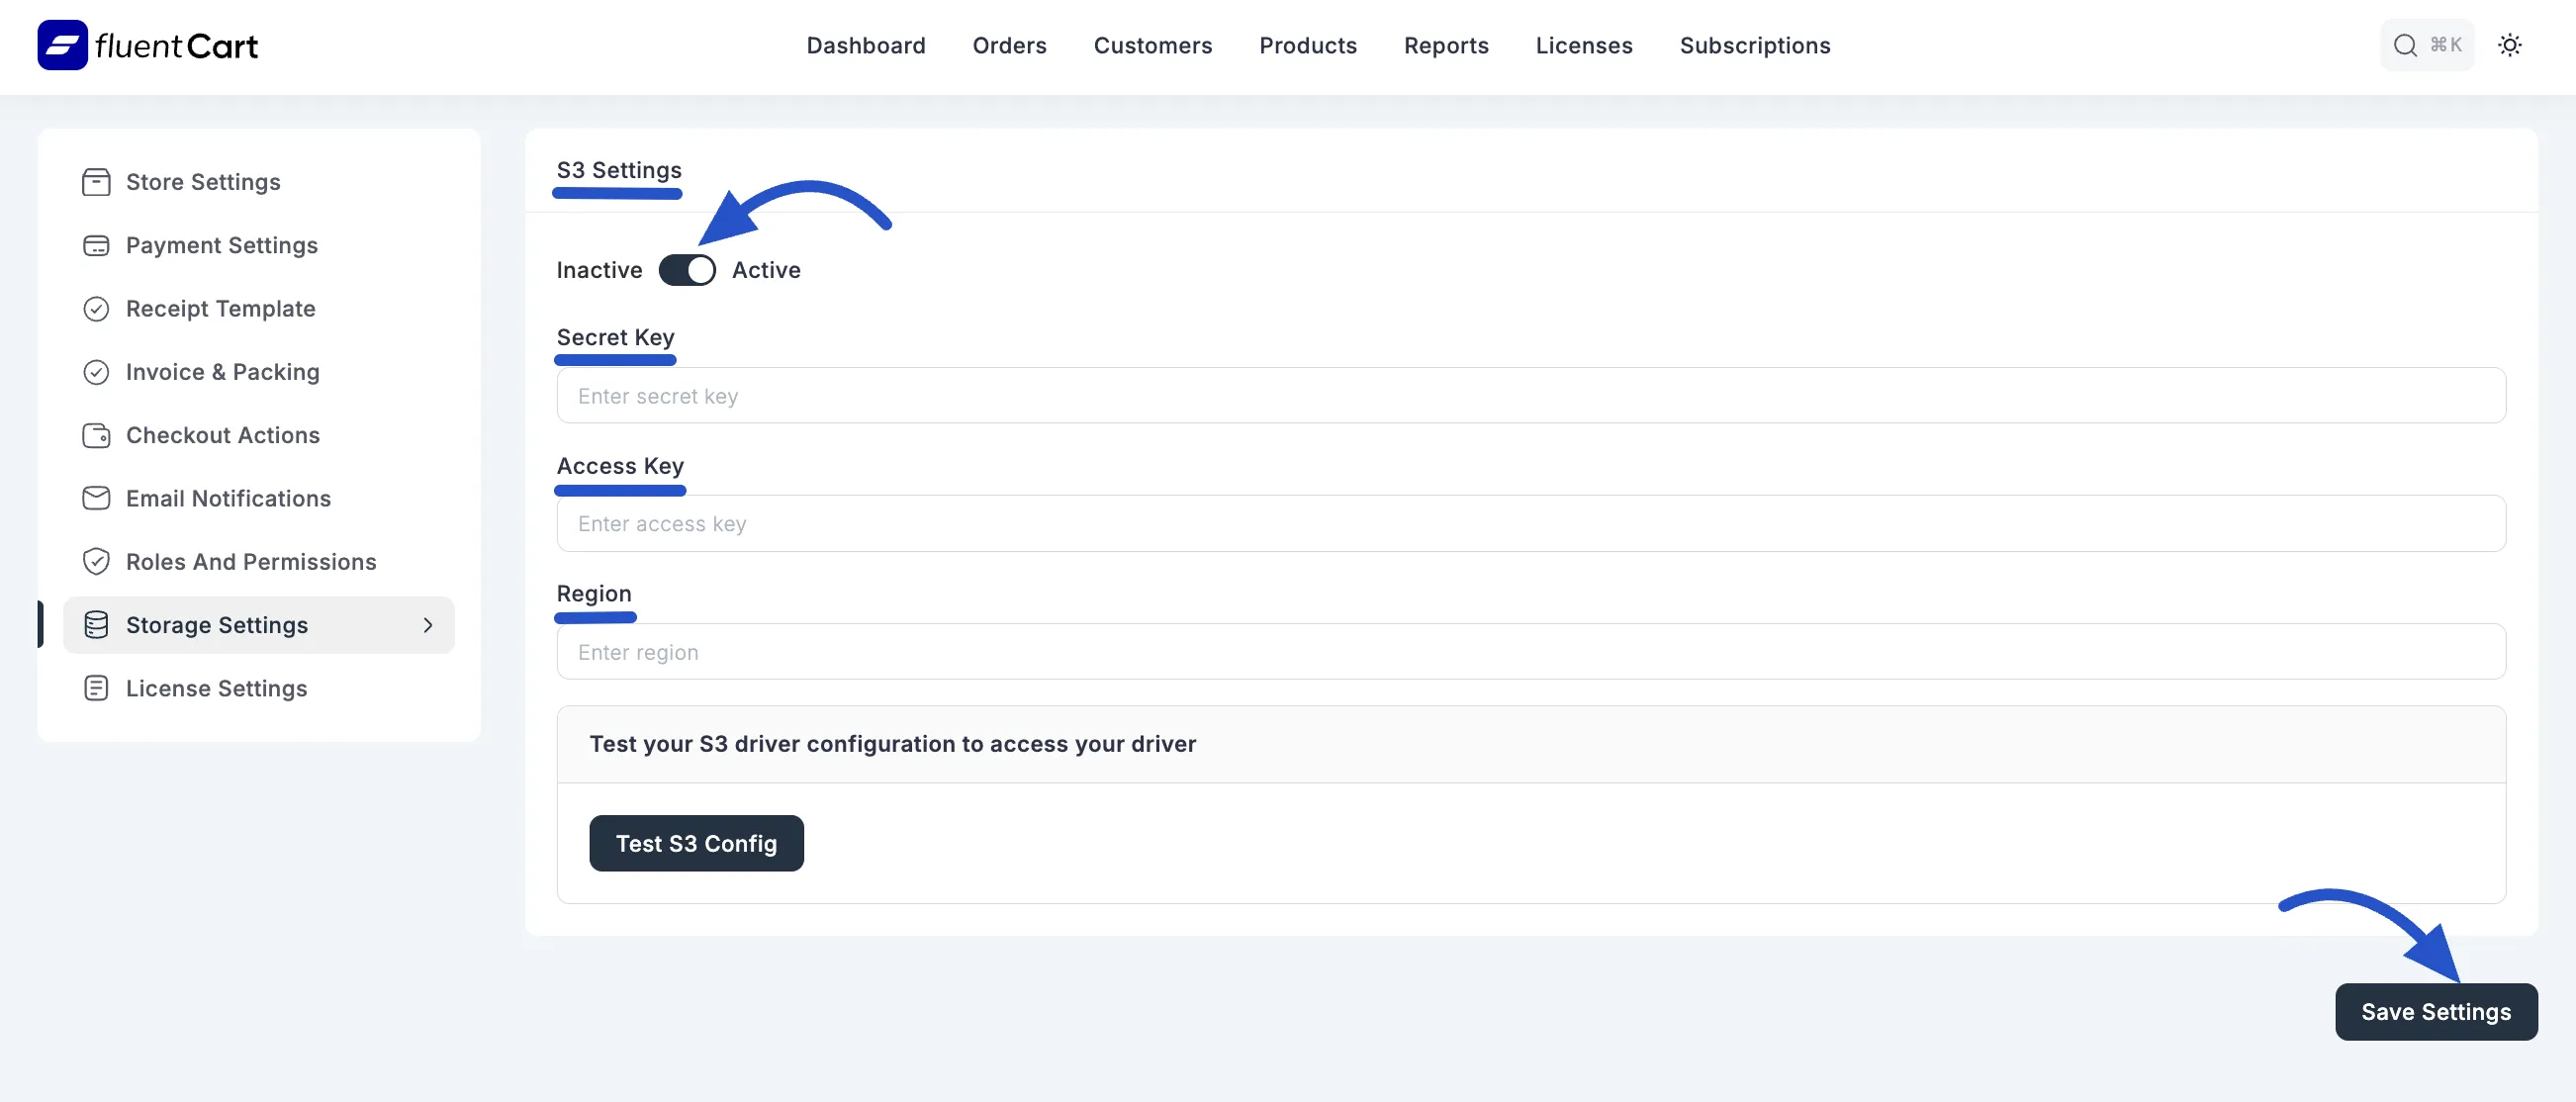Navigate to the Subscriptions section
This screenshot has height=1102, width=2576.
[1754, 45]
